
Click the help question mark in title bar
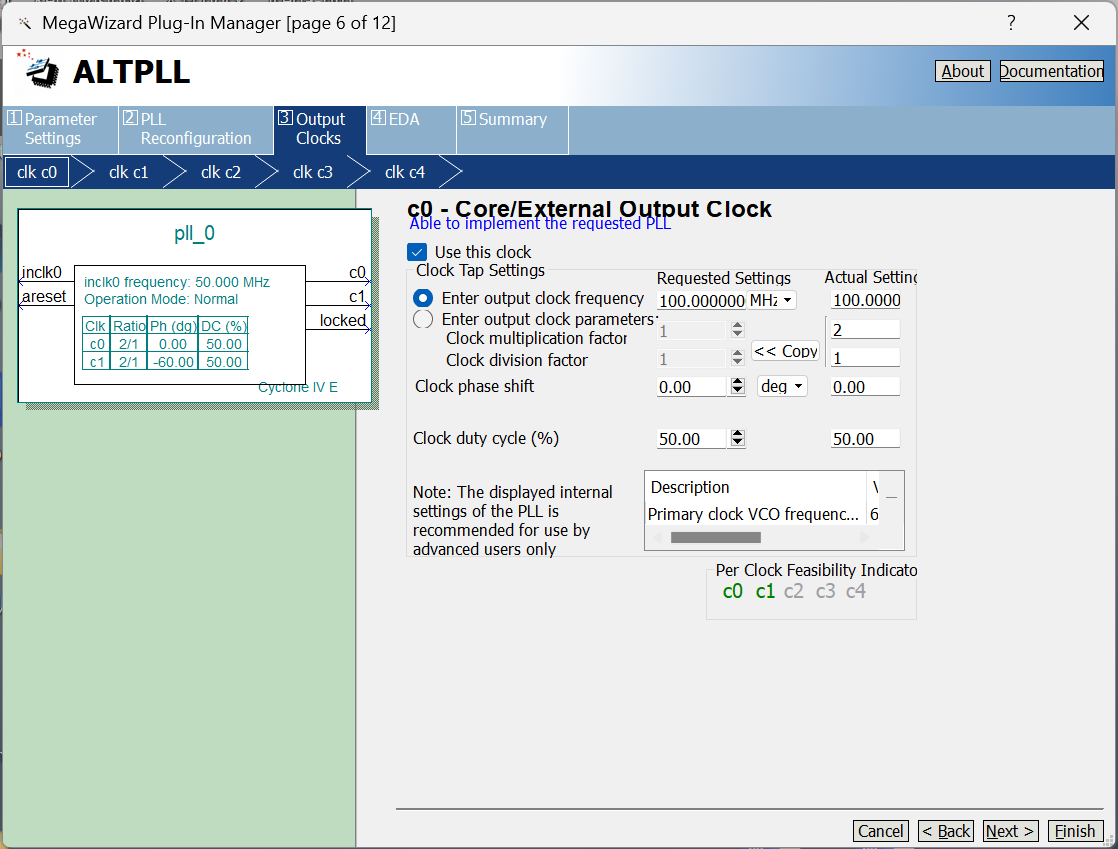coord(1011,23)
